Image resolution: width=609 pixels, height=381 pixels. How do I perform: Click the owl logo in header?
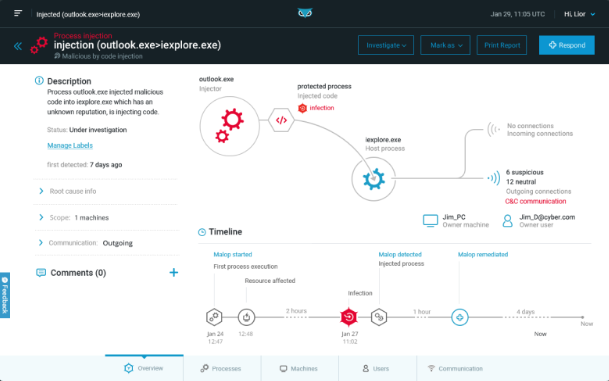[305, 13]
